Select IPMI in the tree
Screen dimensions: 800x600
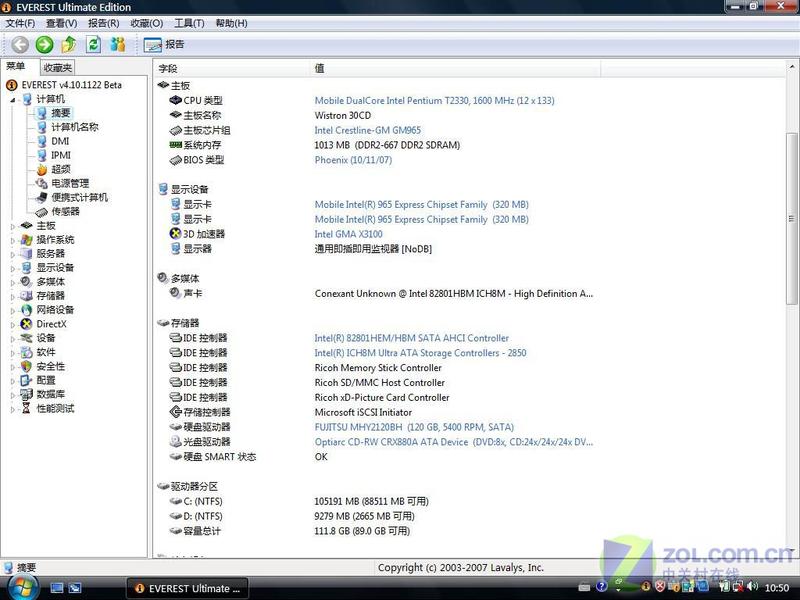click(61, 155)
